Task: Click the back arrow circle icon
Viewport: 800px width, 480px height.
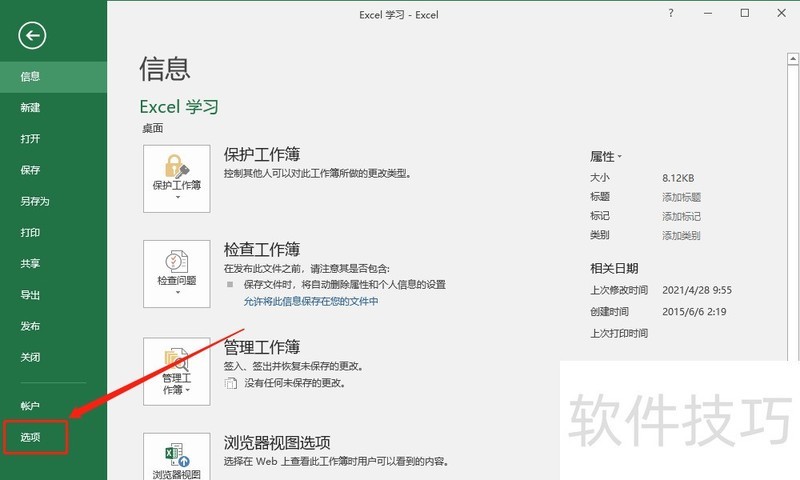Action: (x=33, y=36)
